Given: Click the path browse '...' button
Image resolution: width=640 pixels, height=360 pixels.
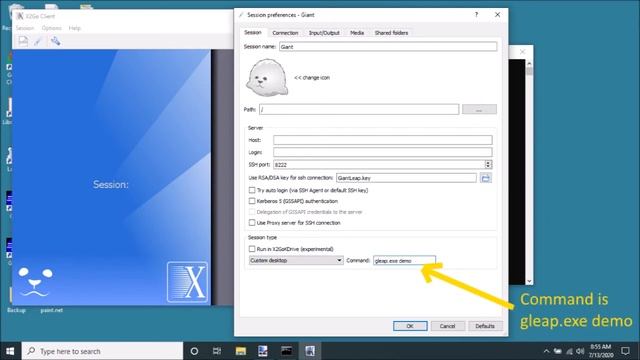Looking at the screenshot, I should [479, 109].
